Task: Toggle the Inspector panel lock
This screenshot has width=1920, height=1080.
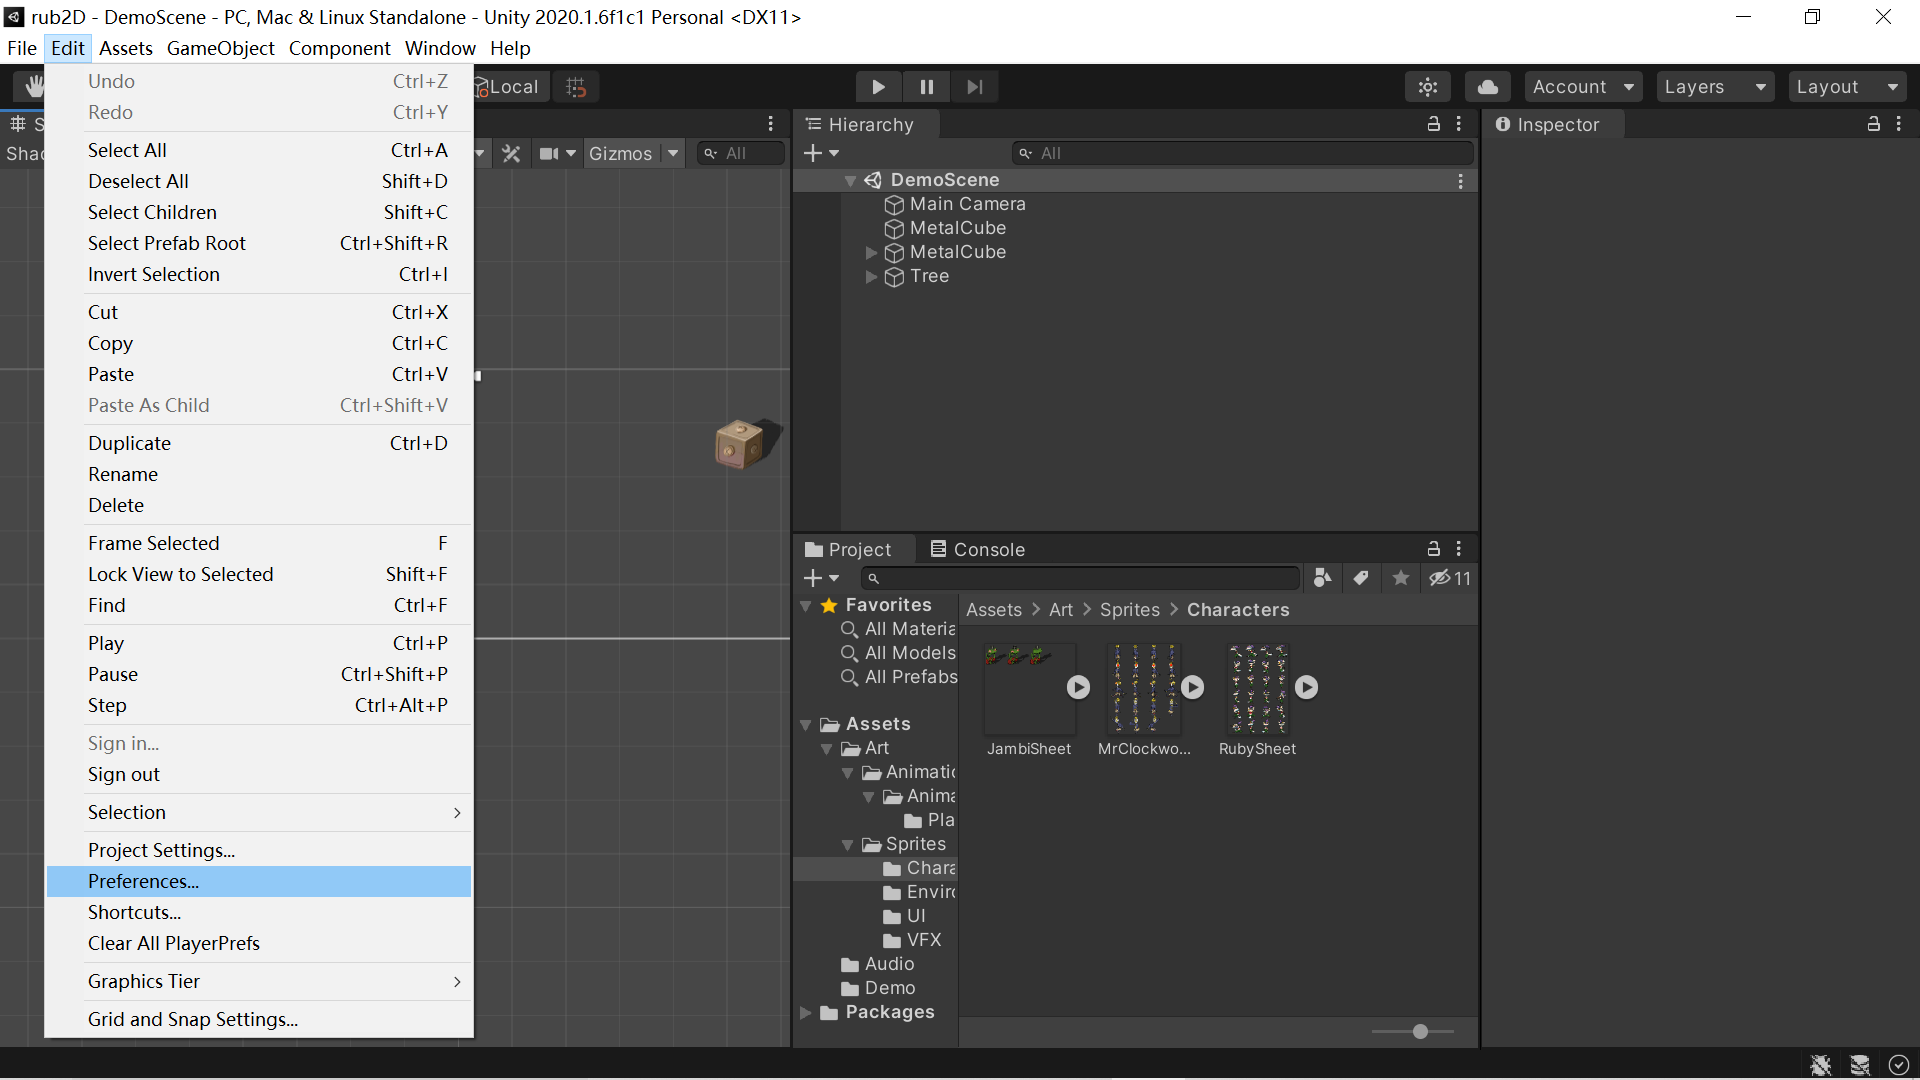Action: pyautogui.click(x=1873, y=124)
